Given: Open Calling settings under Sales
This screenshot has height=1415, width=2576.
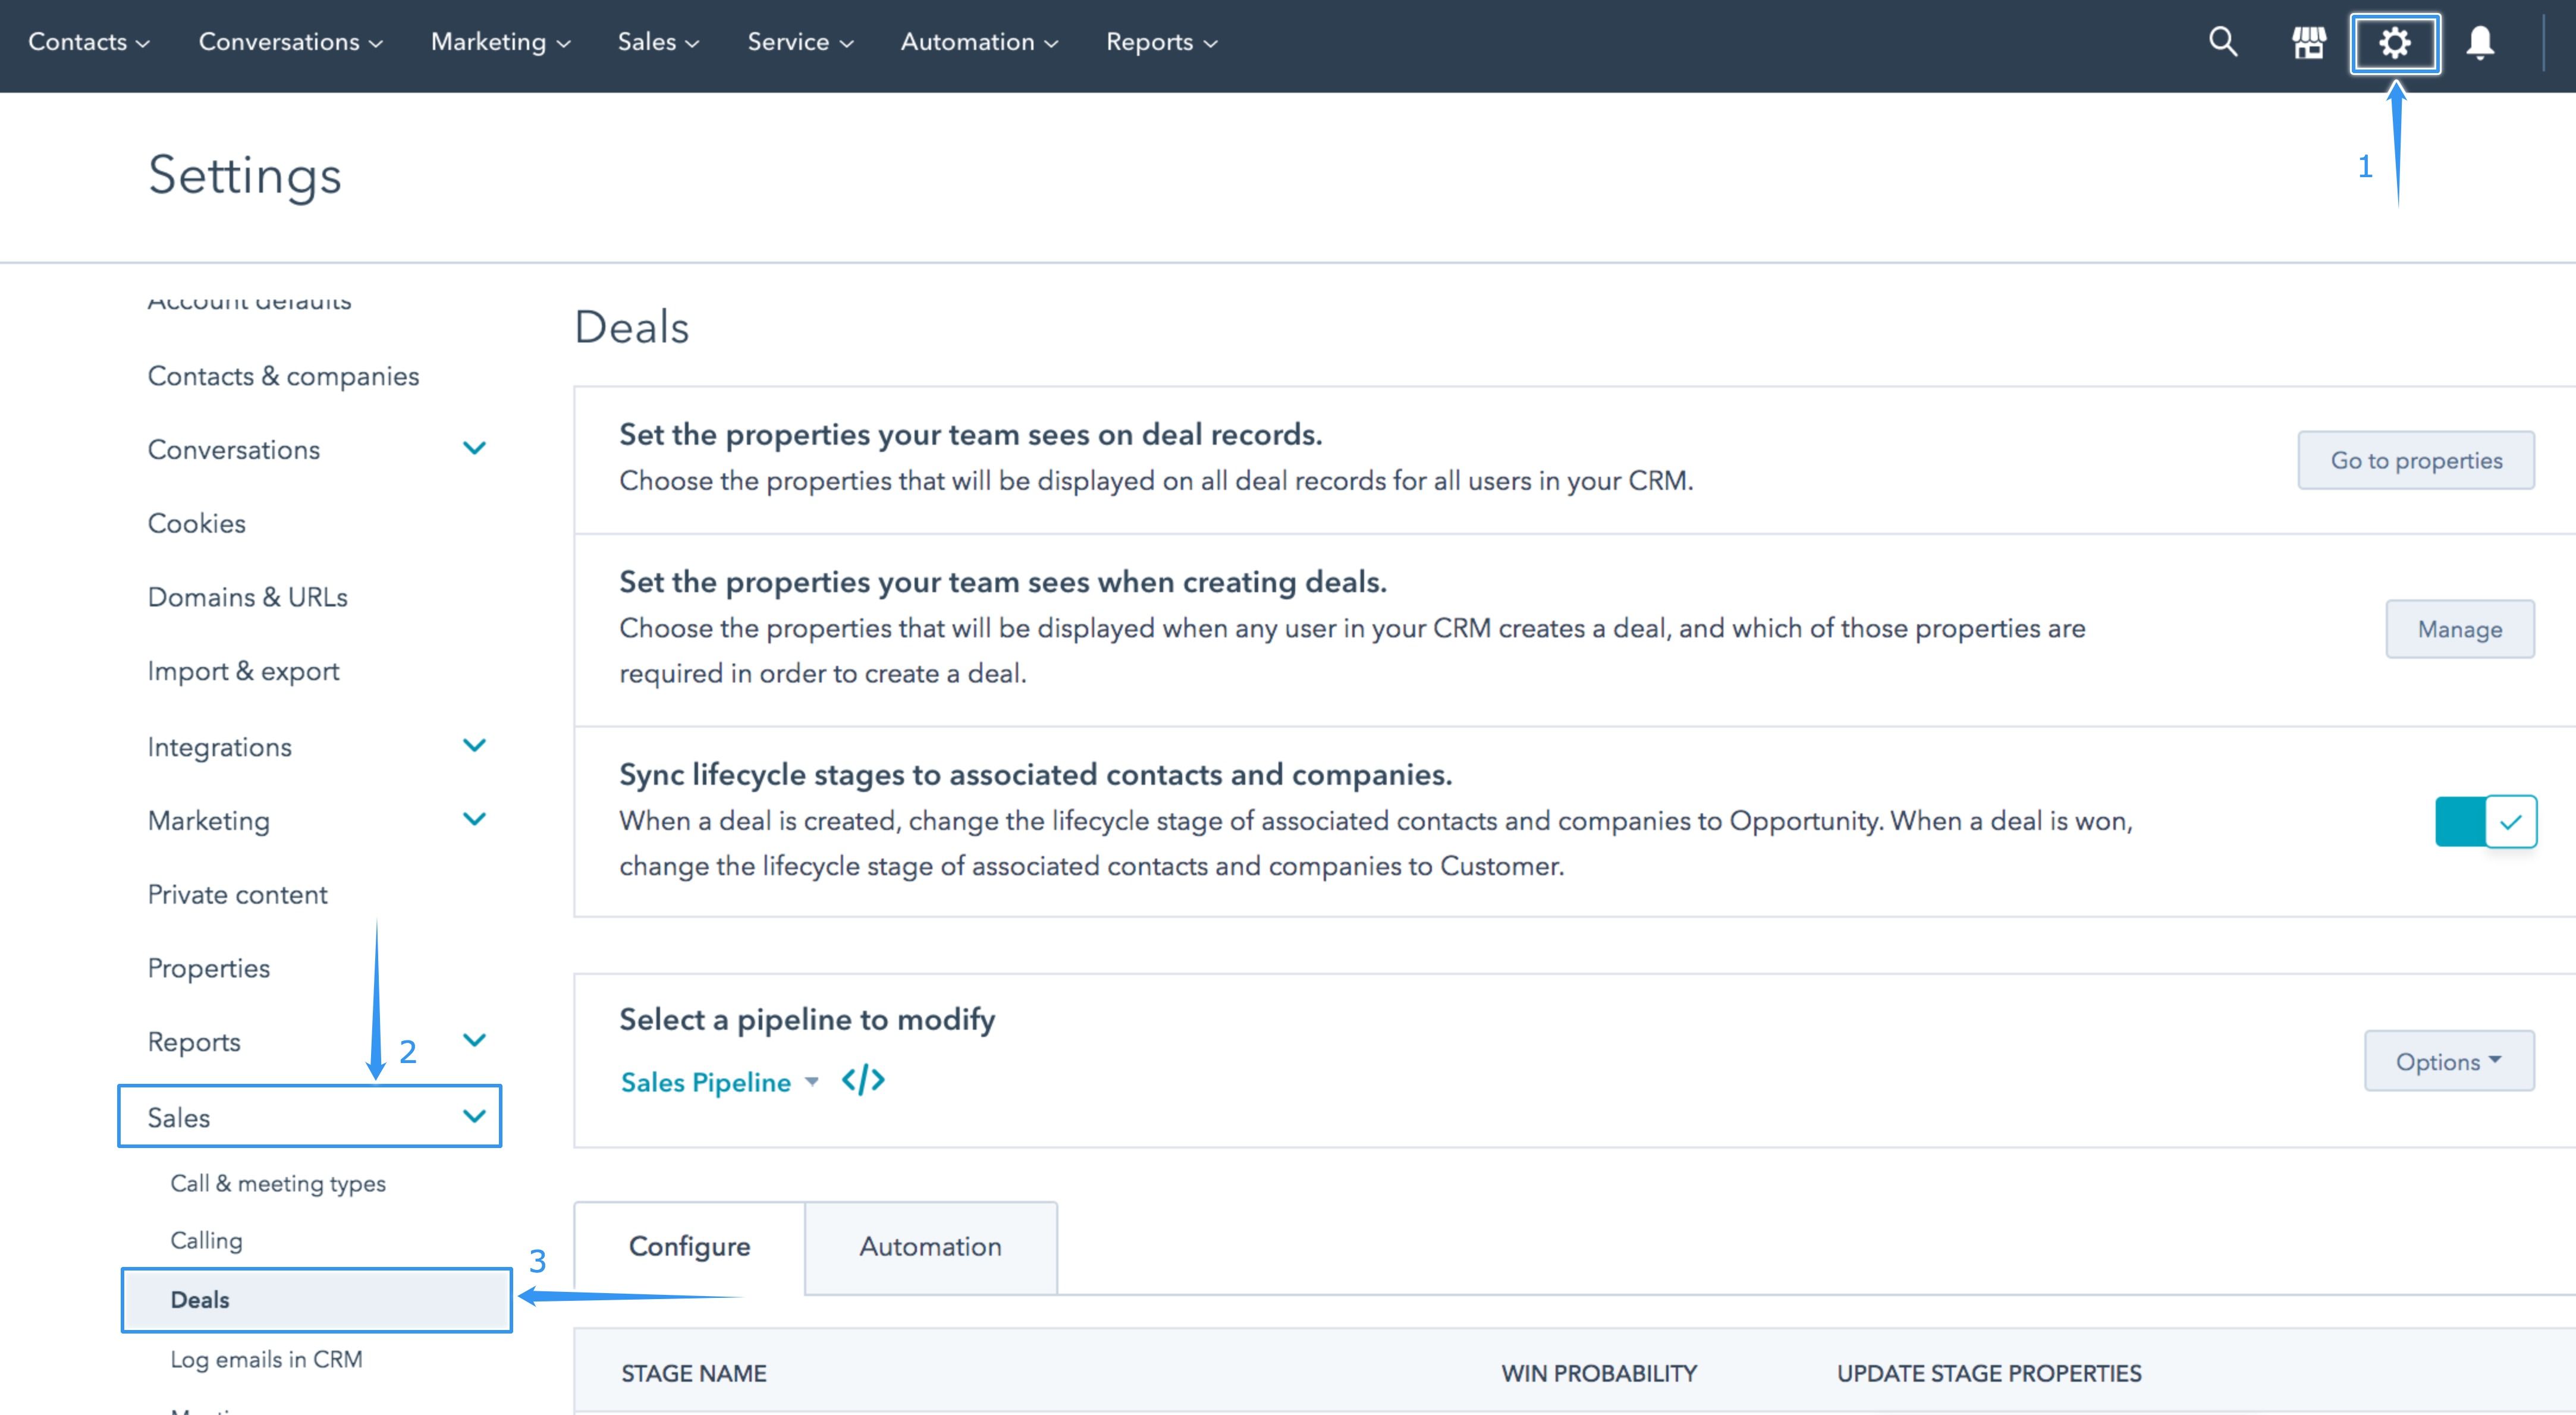Looking at the screenshot, I should (206, 1240).
